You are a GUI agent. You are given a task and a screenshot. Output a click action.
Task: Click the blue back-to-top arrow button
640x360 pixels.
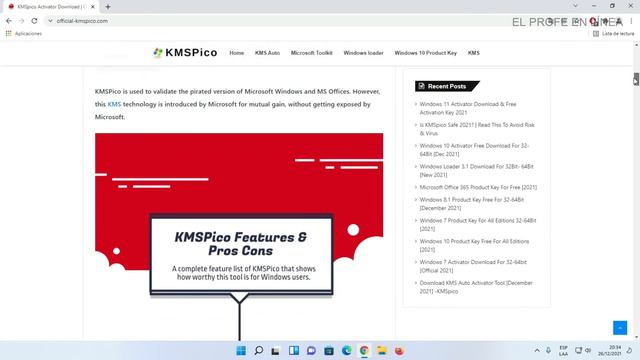[620, 328]
